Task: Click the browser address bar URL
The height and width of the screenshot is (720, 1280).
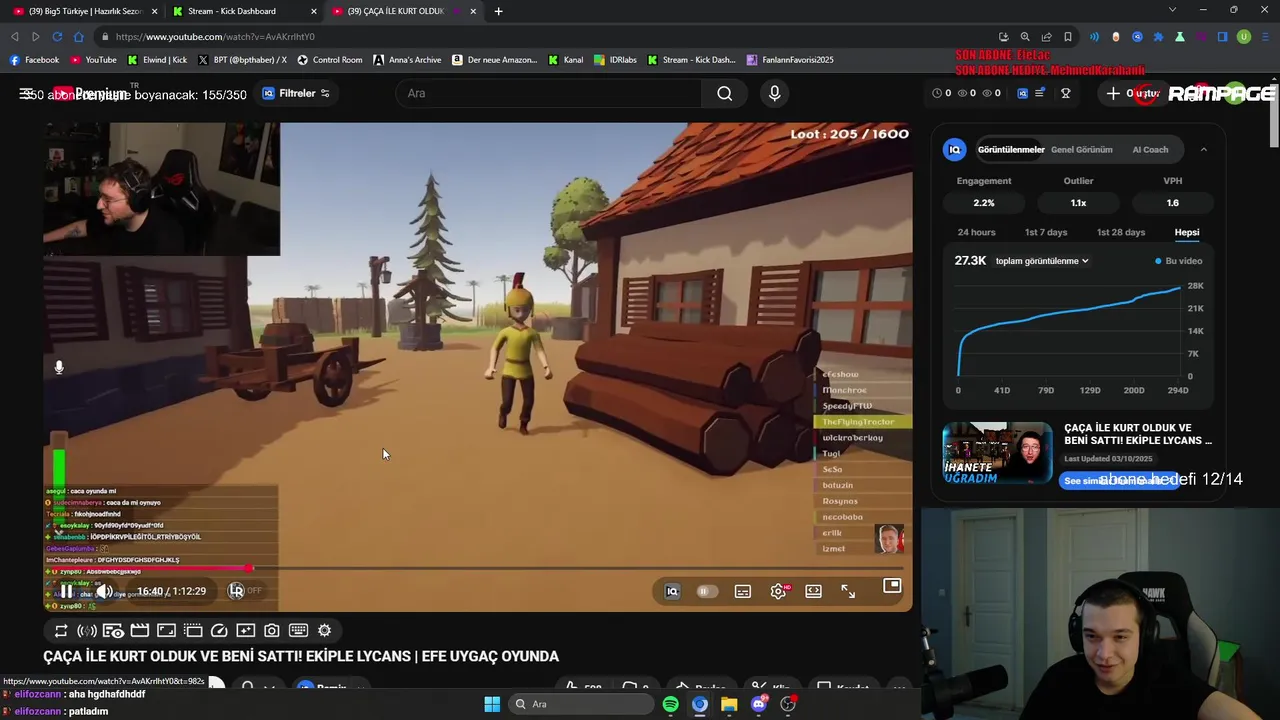Action: (x=215, y=37)
